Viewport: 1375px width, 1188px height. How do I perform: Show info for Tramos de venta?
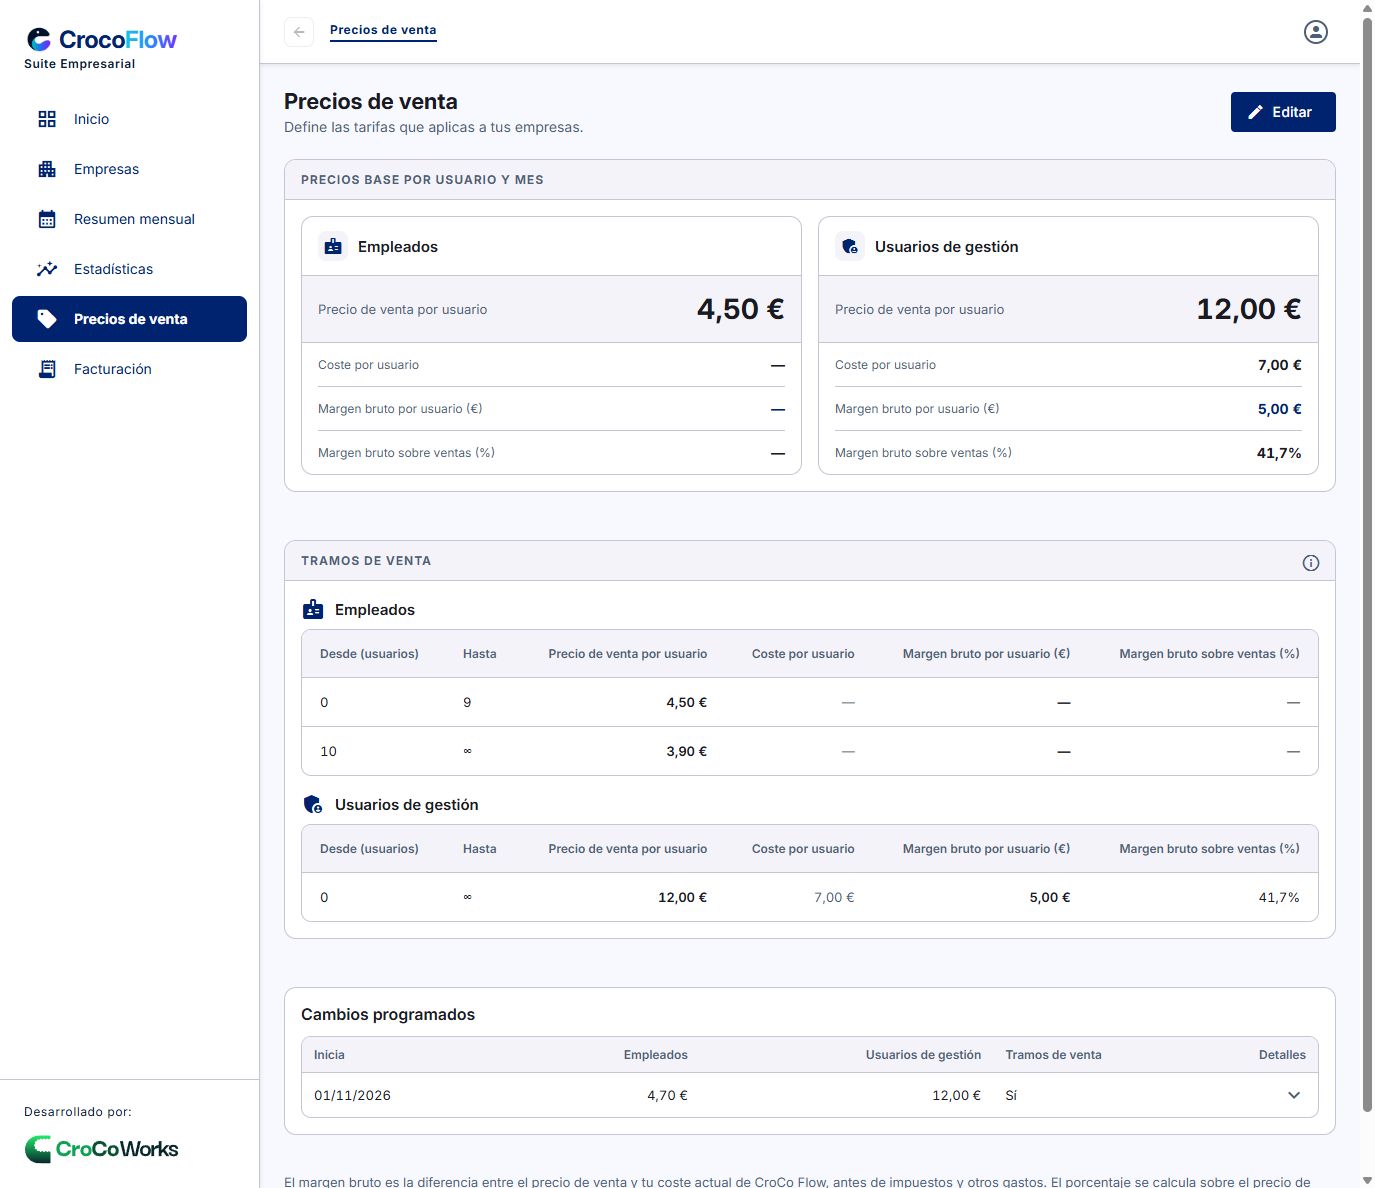click(1311, 563)
